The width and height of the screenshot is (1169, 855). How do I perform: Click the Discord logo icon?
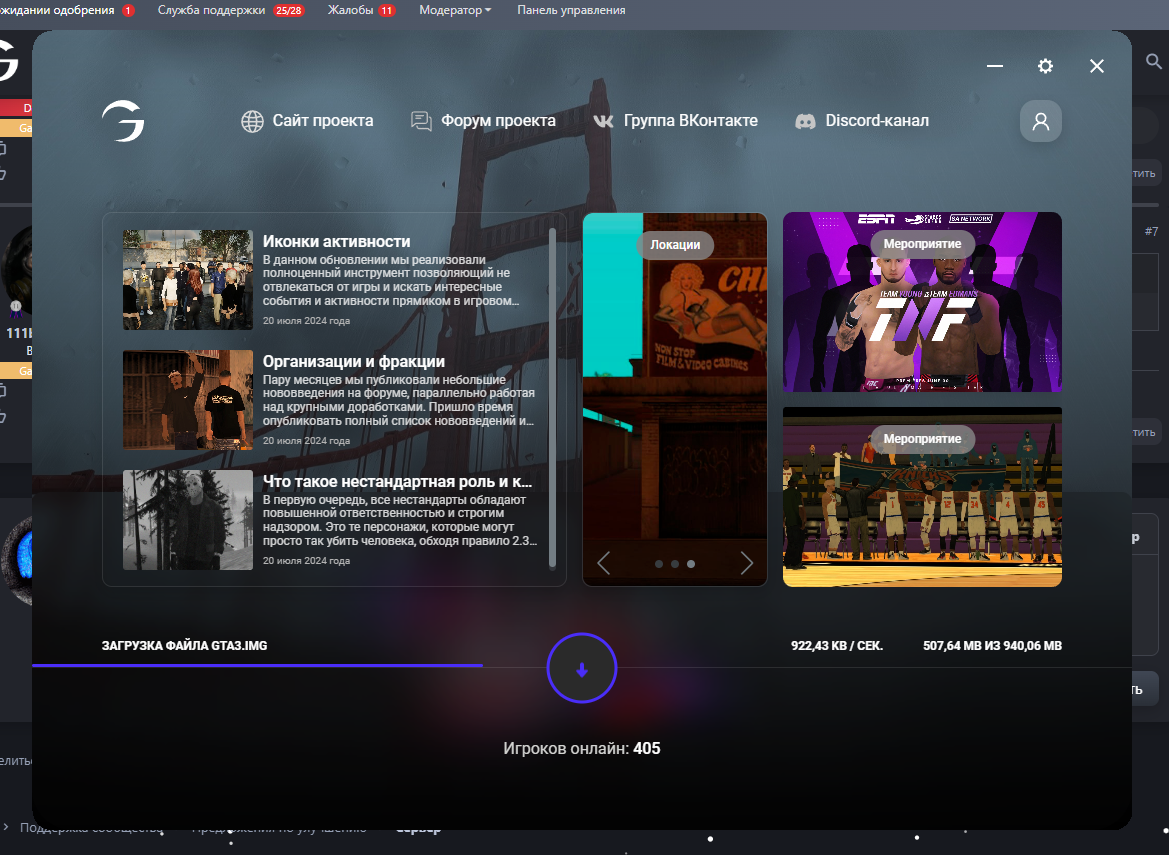805,121
